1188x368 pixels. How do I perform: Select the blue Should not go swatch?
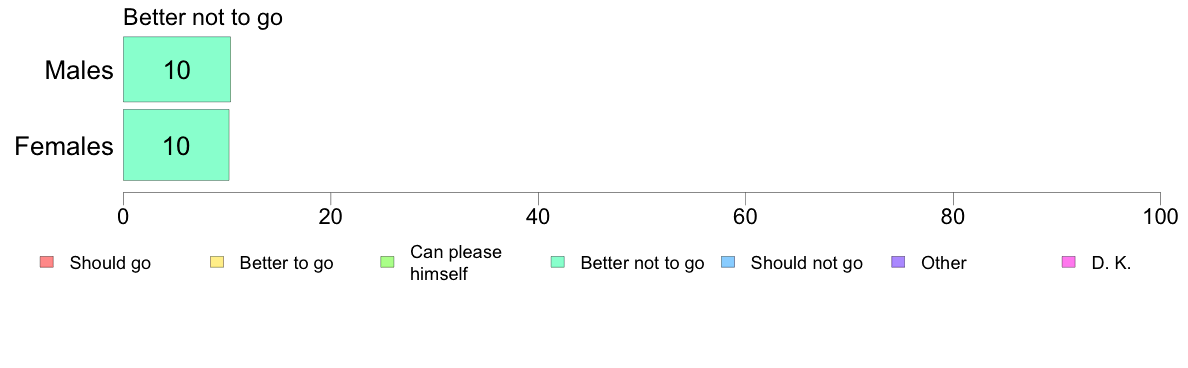tap(728, 263)
